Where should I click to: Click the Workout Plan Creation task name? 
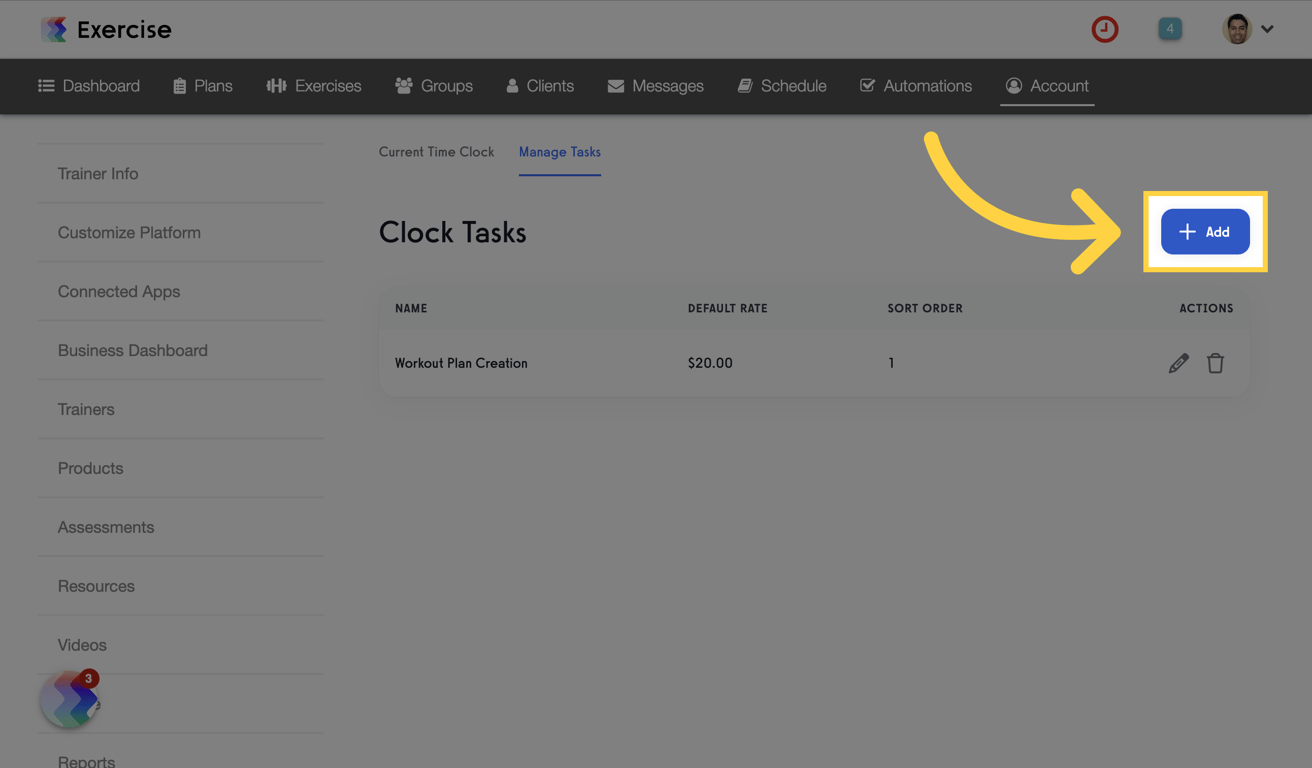tap(461, 363)
